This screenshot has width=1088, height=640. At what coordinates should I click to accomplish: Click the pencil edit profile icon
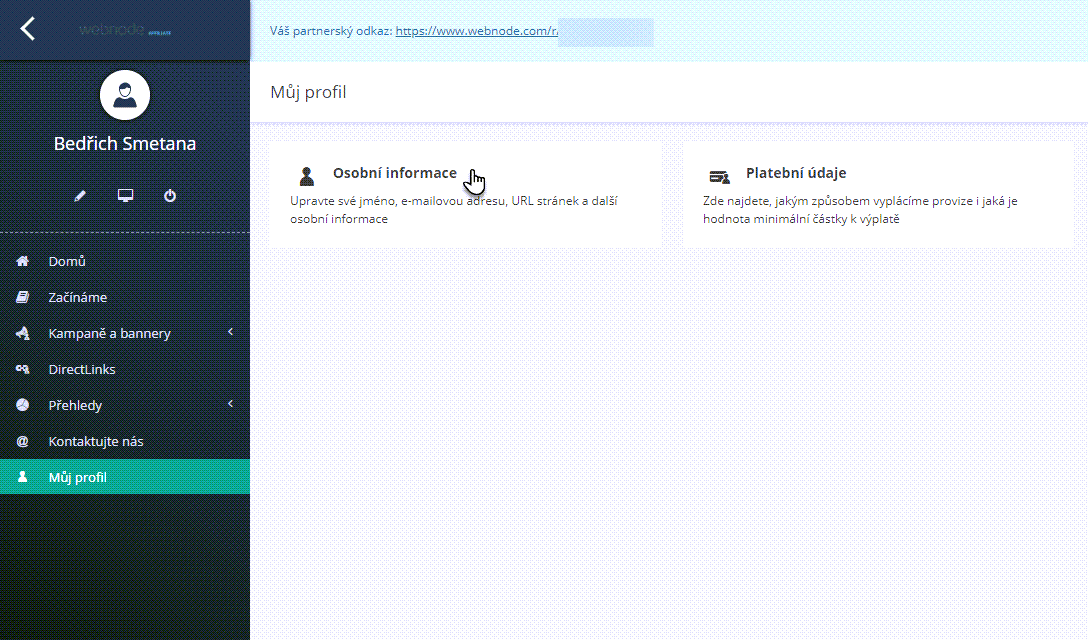coord(80,196)
